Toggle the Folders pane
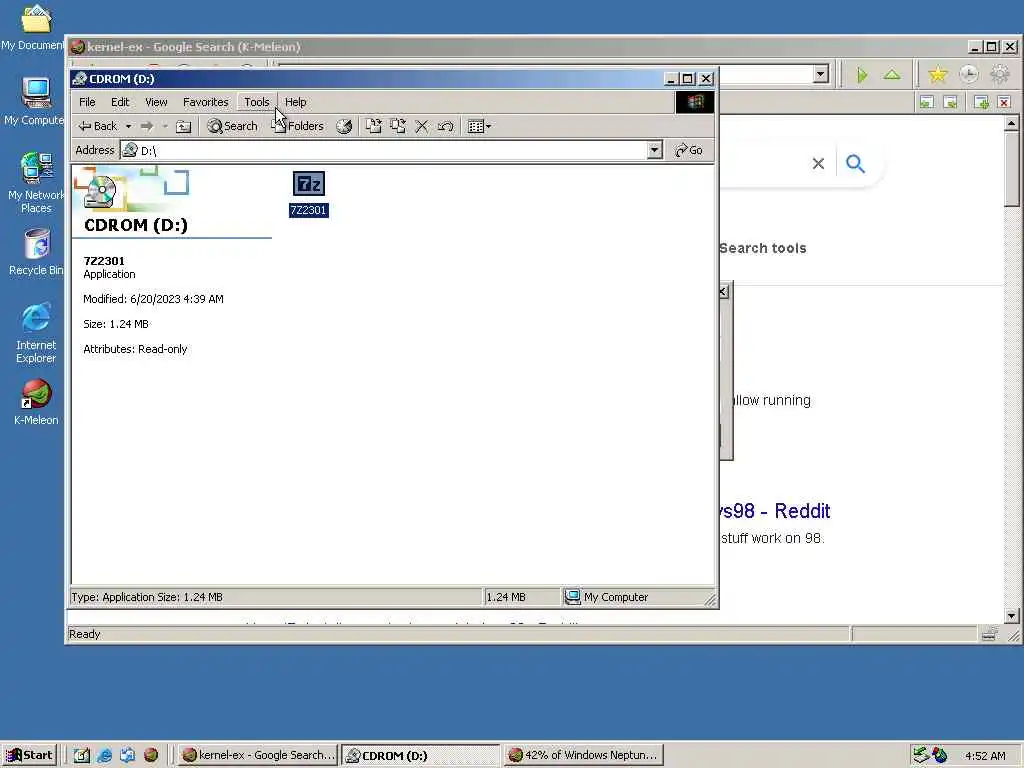This screenshot has height=768, width=1024. (x=298, y=126)
